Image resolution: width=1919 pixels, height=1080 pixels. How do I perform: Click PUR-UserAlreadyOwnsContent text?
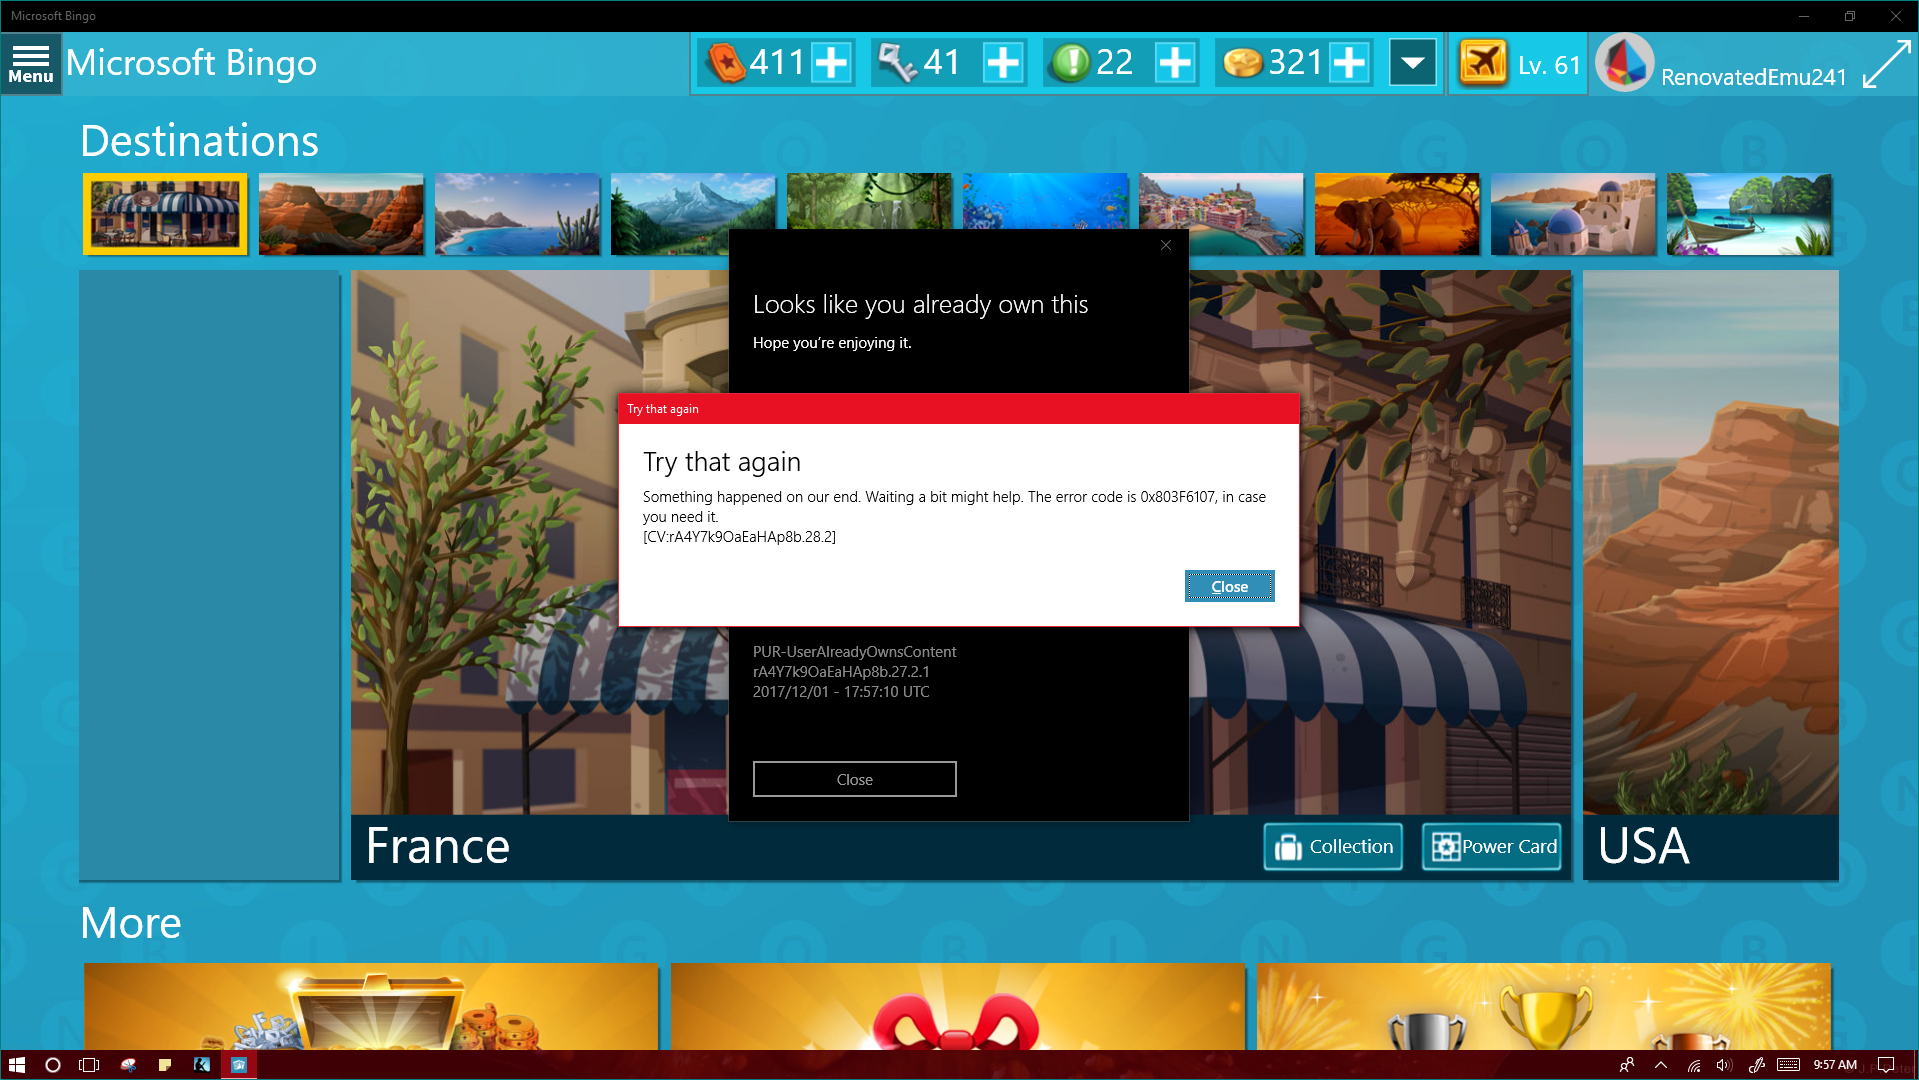854,652
